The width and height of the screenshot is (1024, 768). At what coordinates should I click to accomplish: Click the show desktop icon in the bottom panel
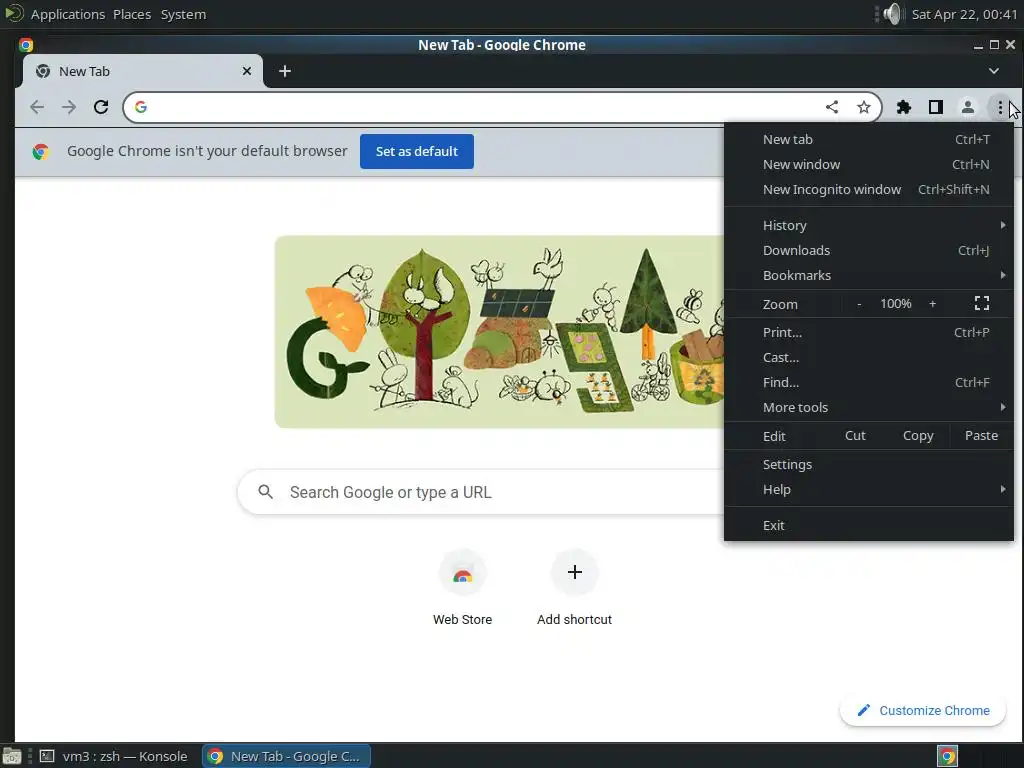click(x=12, y=756)
